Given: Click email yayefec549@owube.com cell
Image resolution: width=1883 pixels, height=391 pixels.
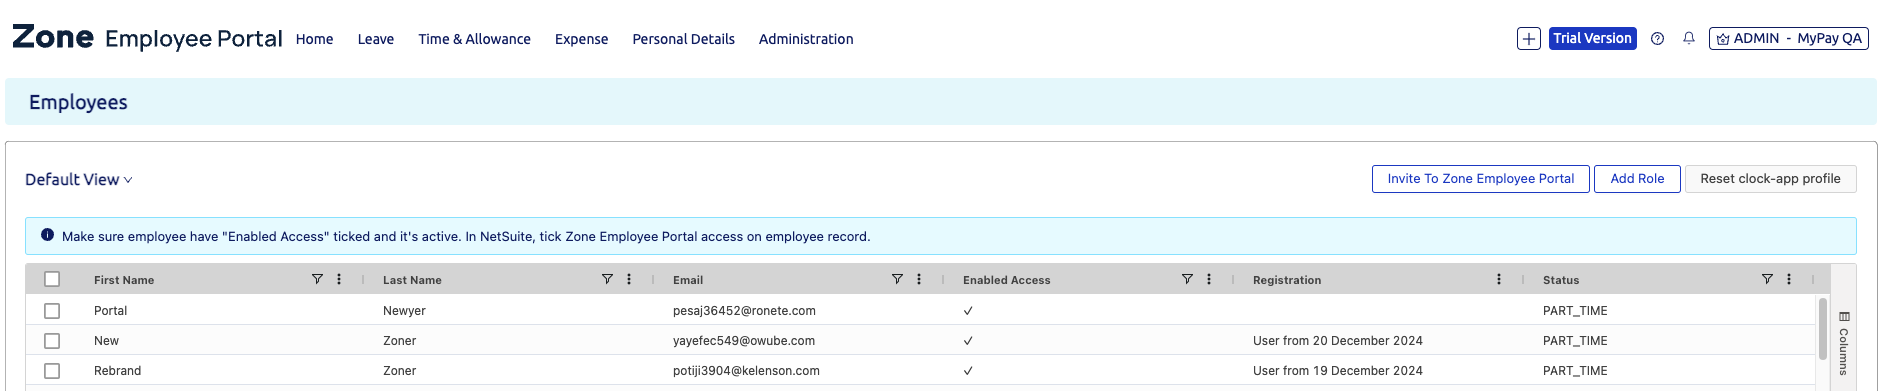Looking at the screenshot, I should pyautogui.click(x=744, y=341).
